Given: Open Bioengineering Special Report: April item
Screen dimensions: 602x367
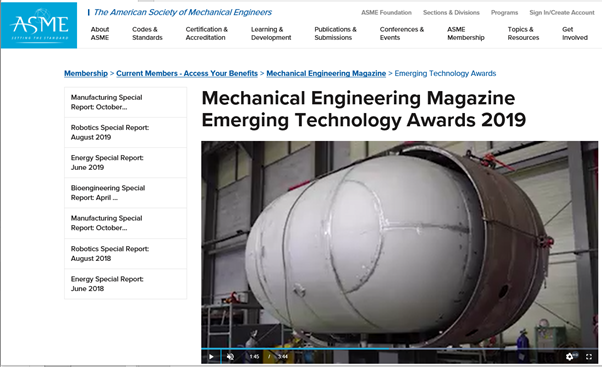Looking at the screenshot, I should (x=126, y=193).
